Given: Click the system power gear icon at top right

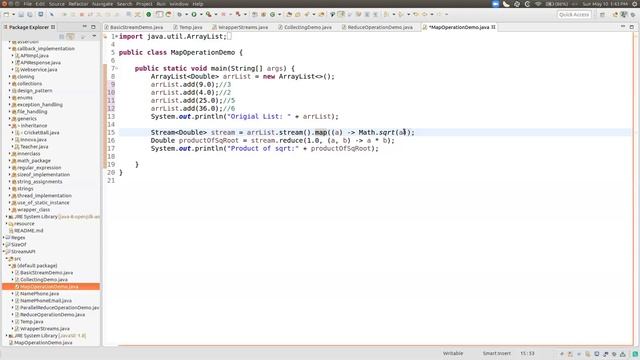Looking at the screenshot, I should pos(634,4).
